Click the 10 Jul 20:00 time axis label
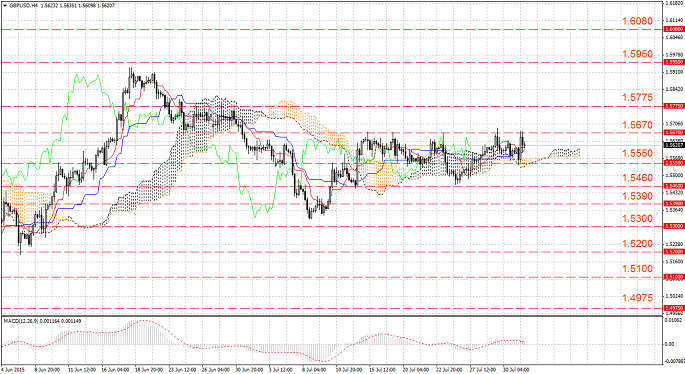685x374 pixels. click(x=349, y=370)
